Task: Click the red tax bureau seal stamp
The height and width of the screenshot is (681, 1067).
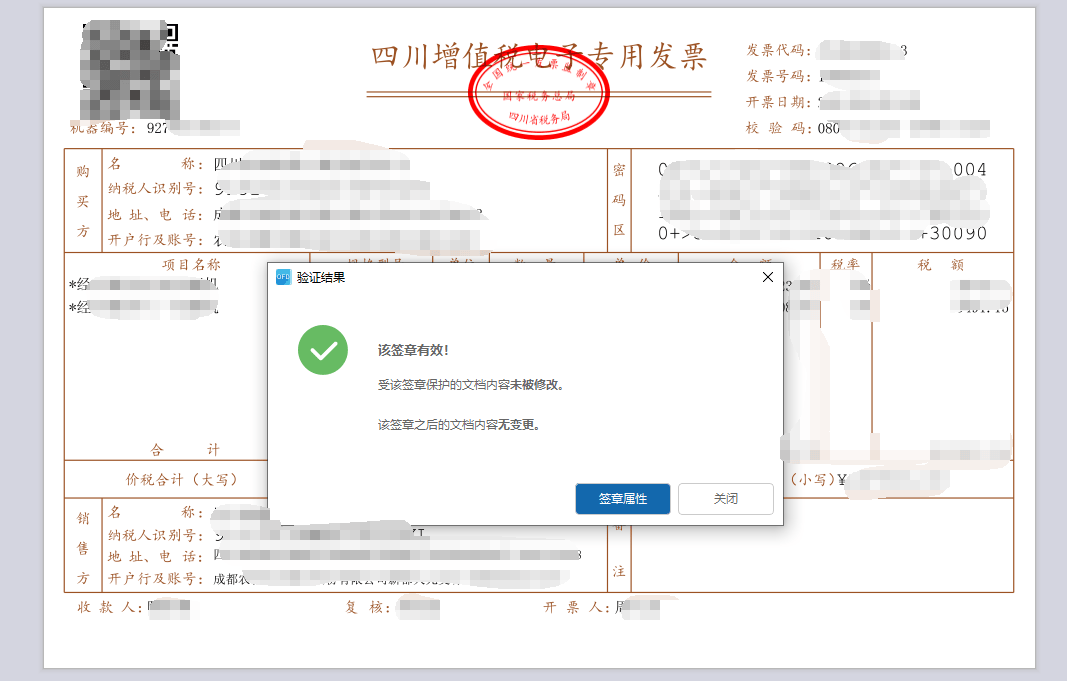Action: (x=538, y=93)
